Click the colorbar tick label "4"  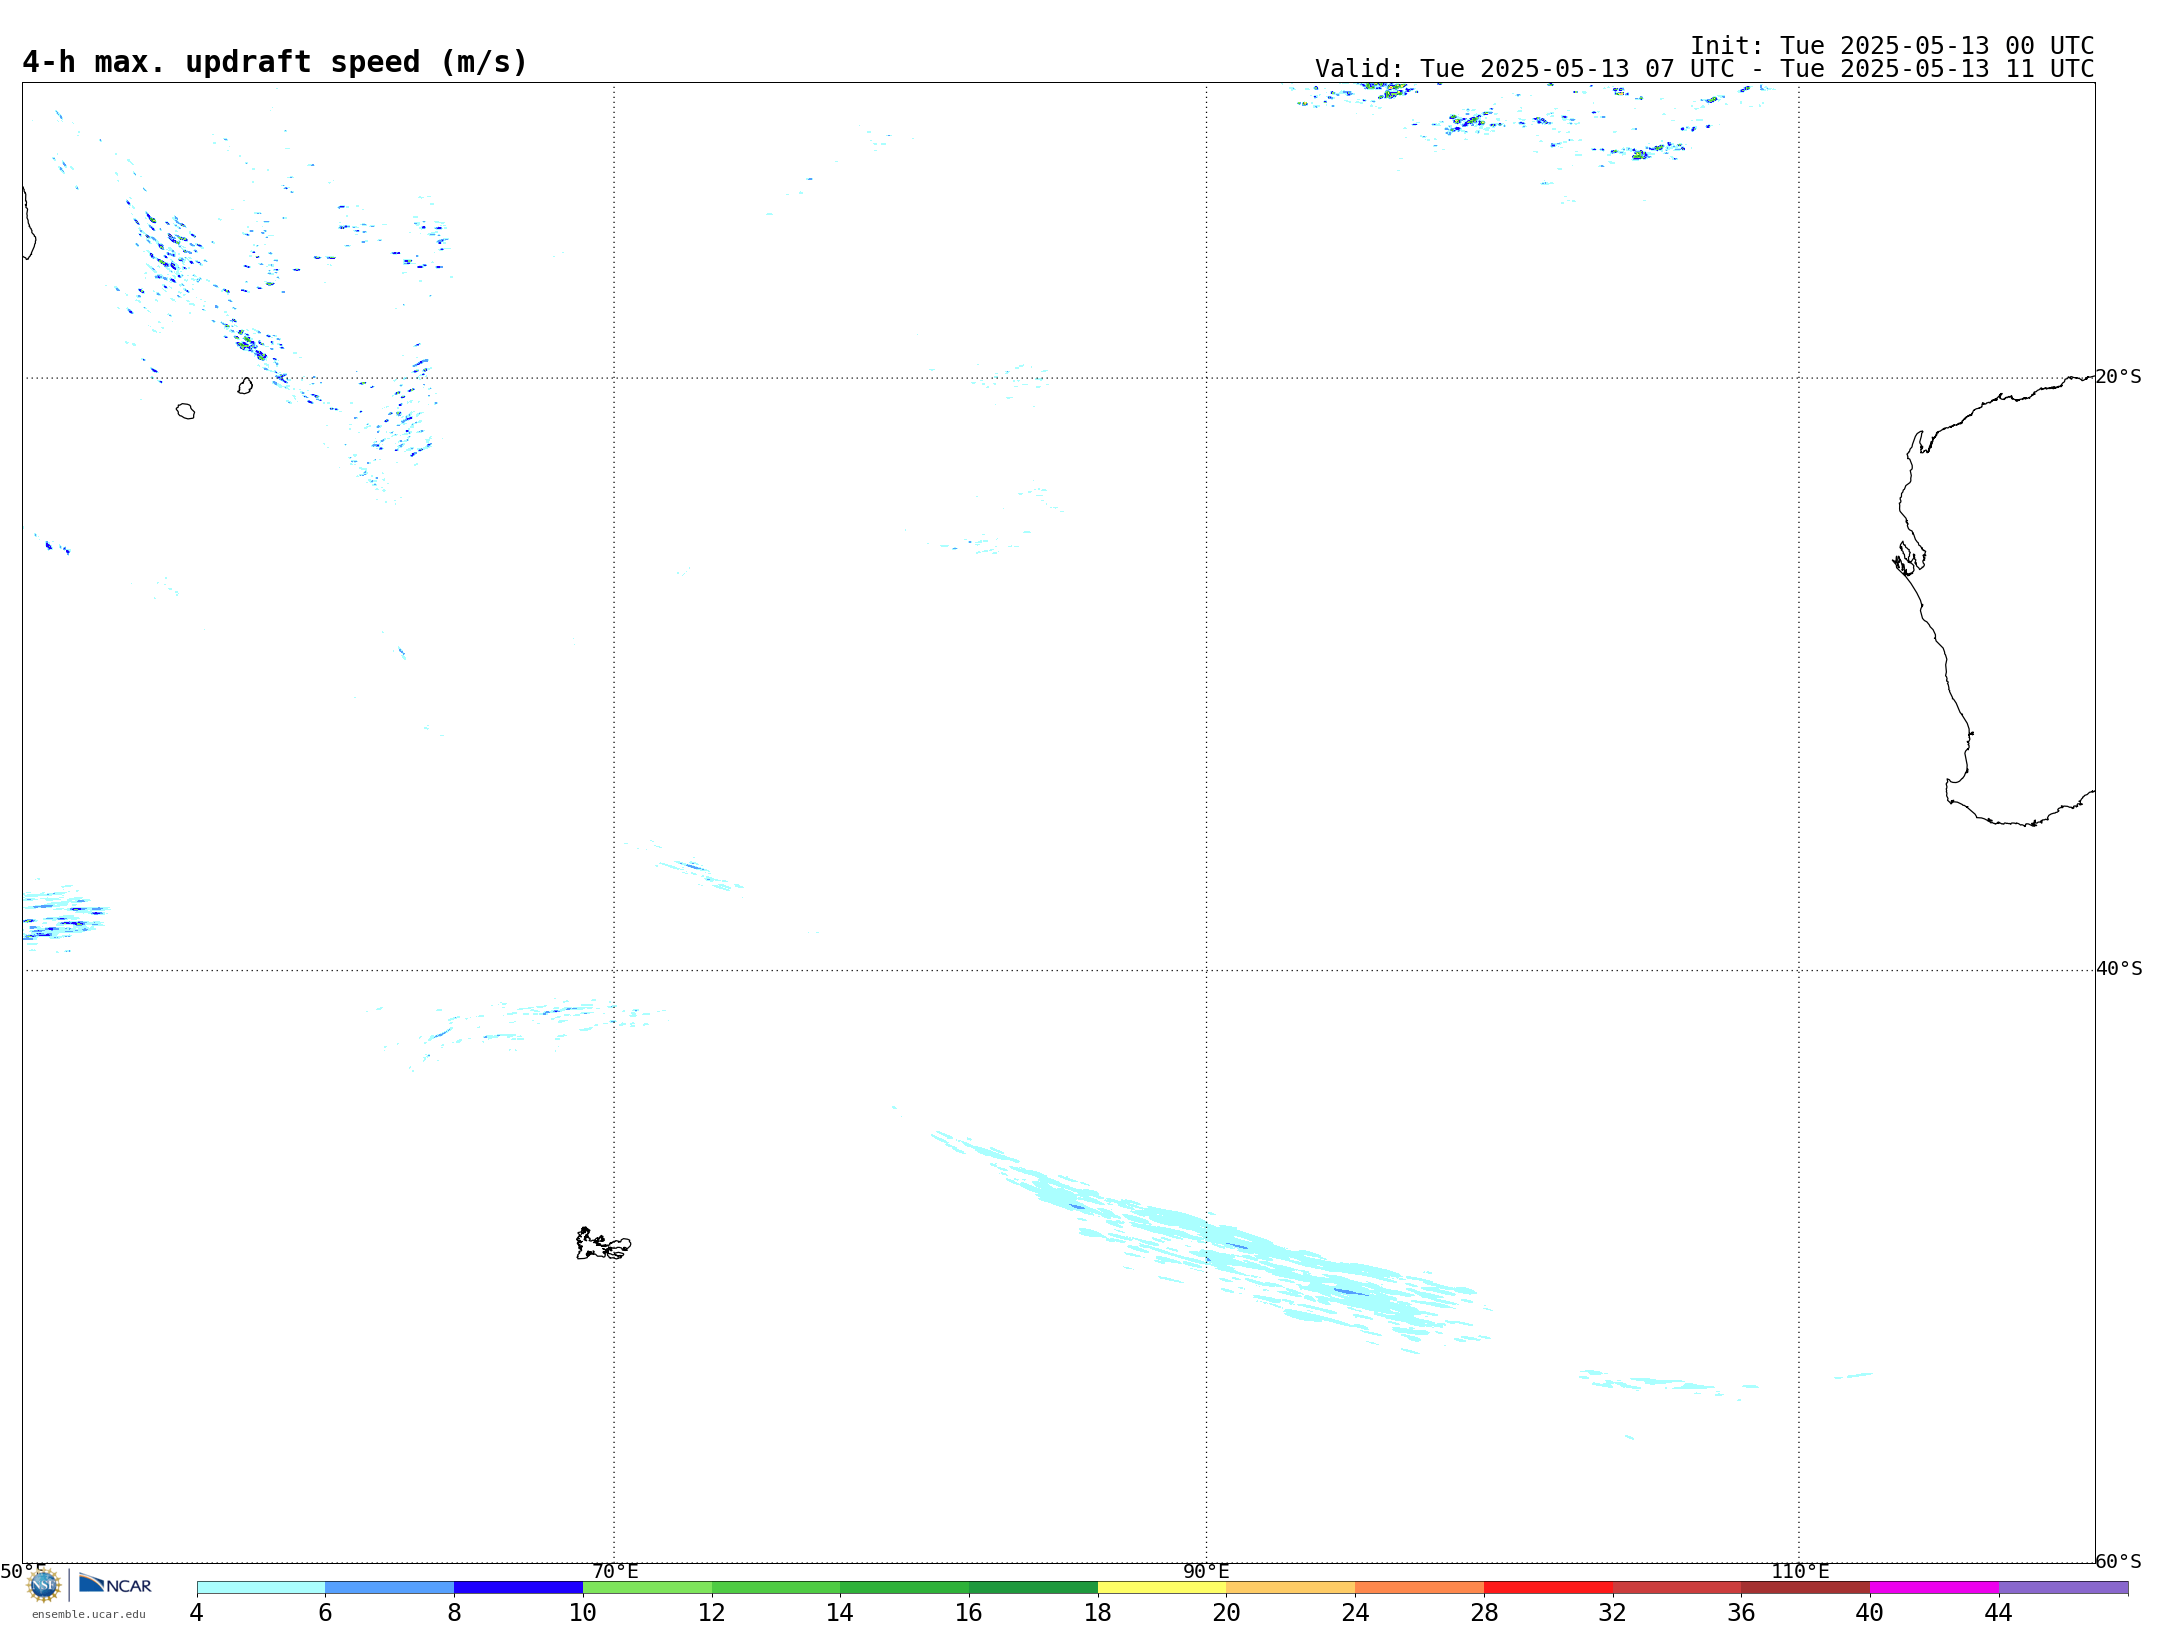[x=197, y=1613]
